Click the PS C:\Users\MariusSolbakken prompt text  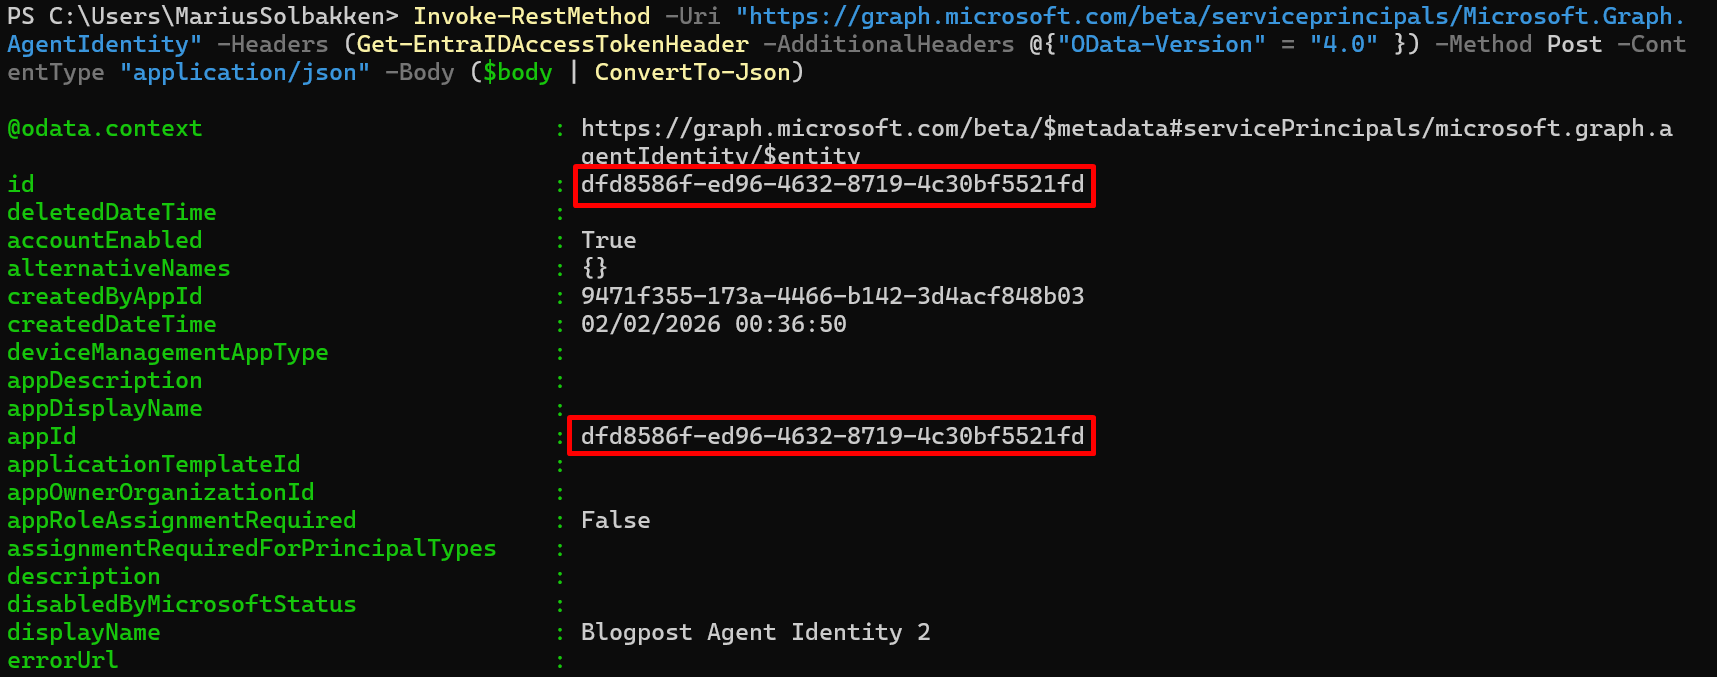point(202,17)
